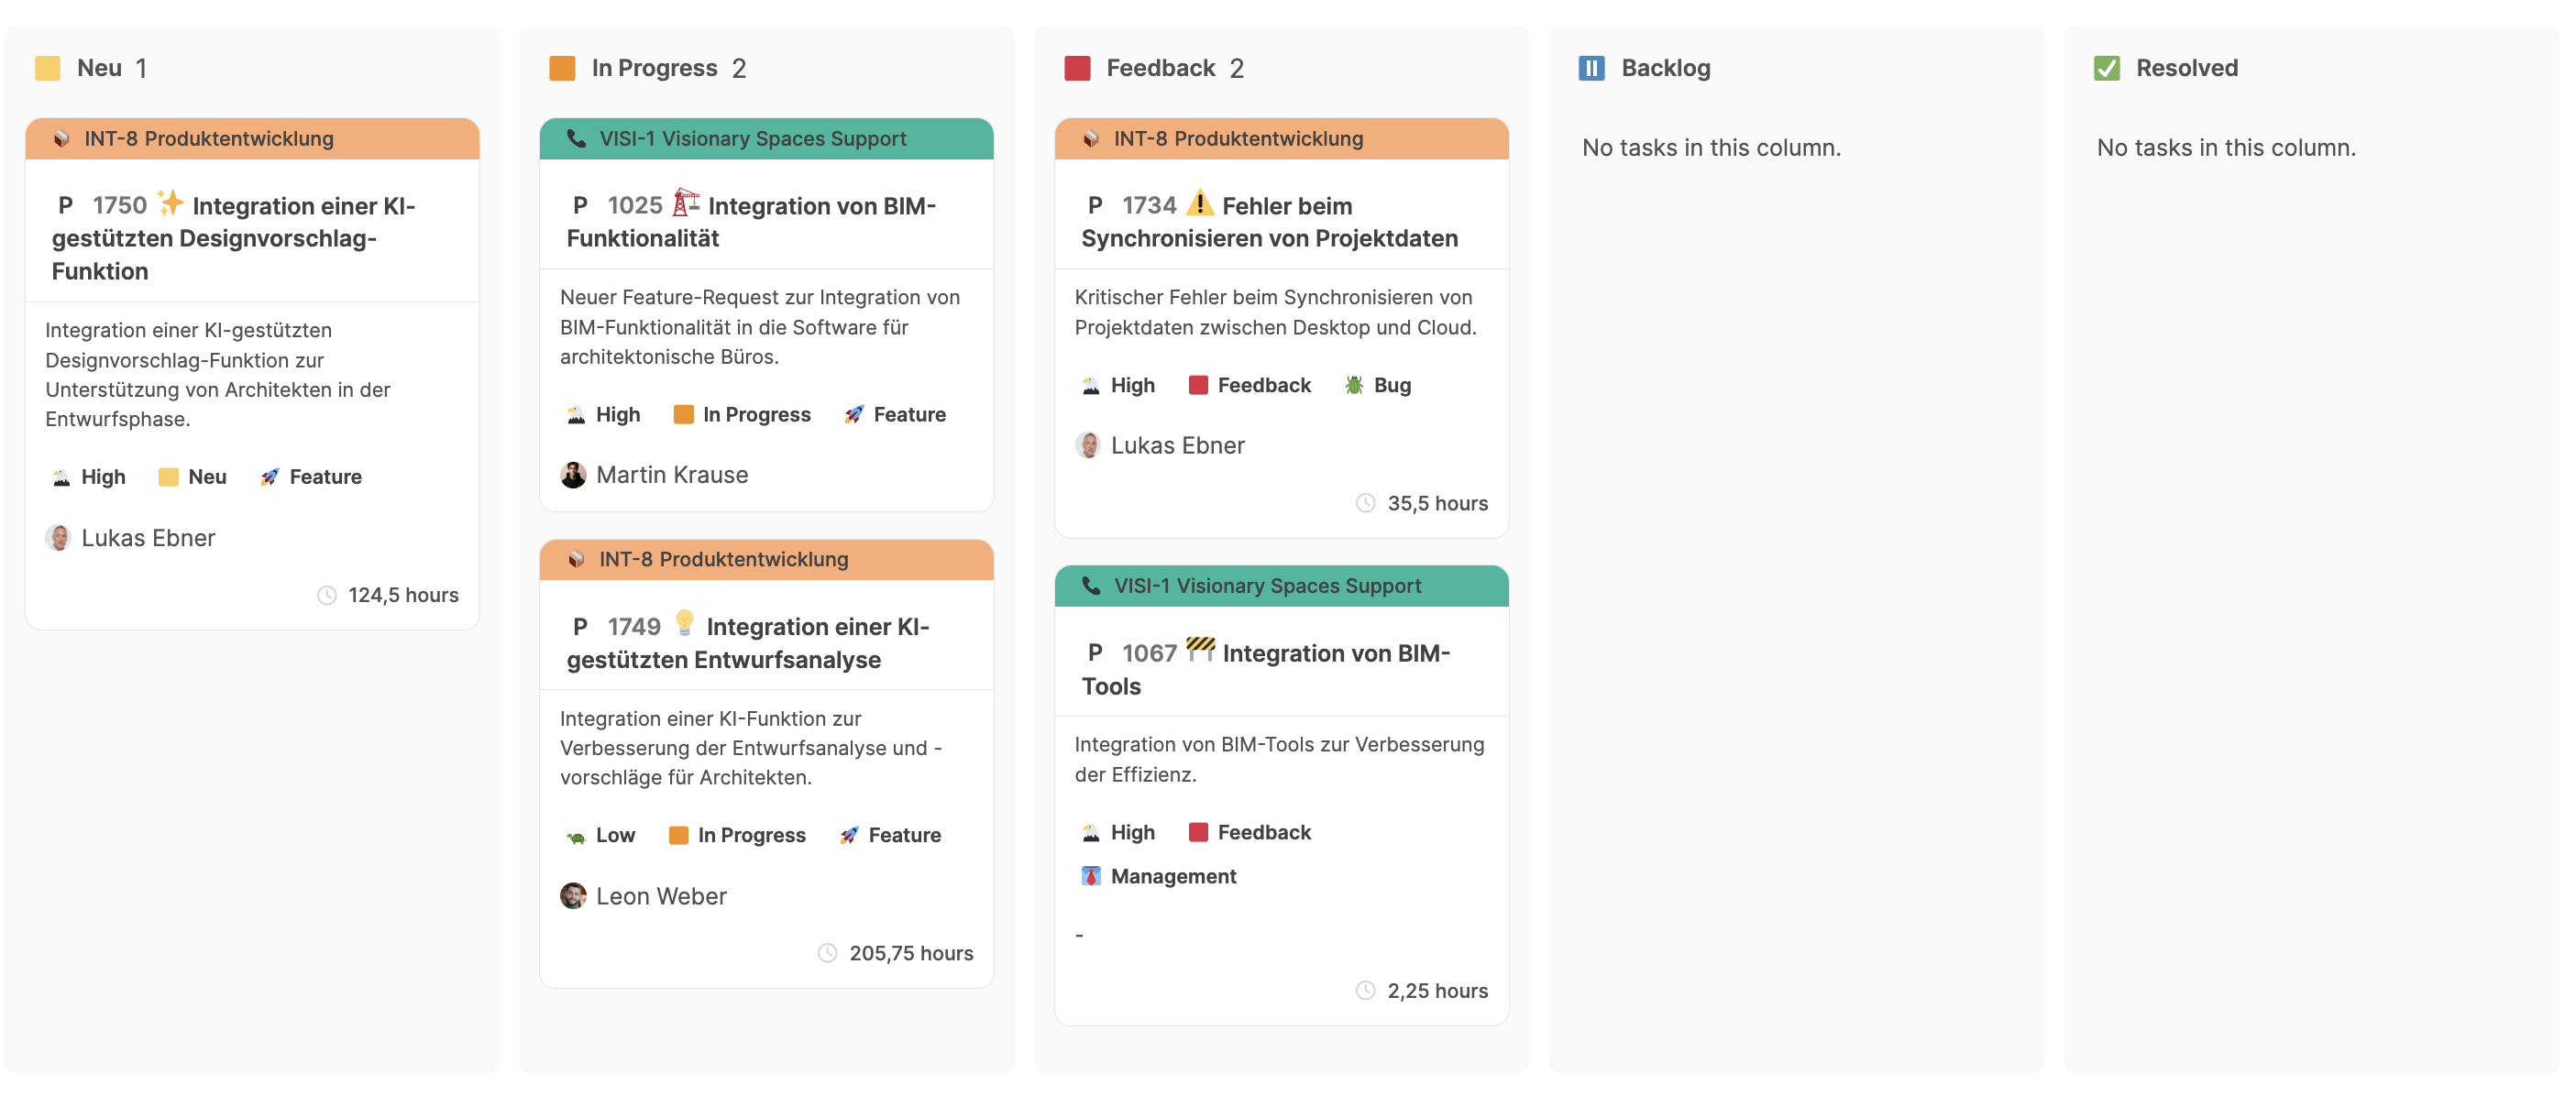Click the 205,75 hours time entry
The width and height of the screenshot is (2576, 1096).
click(x=910, y=953)
